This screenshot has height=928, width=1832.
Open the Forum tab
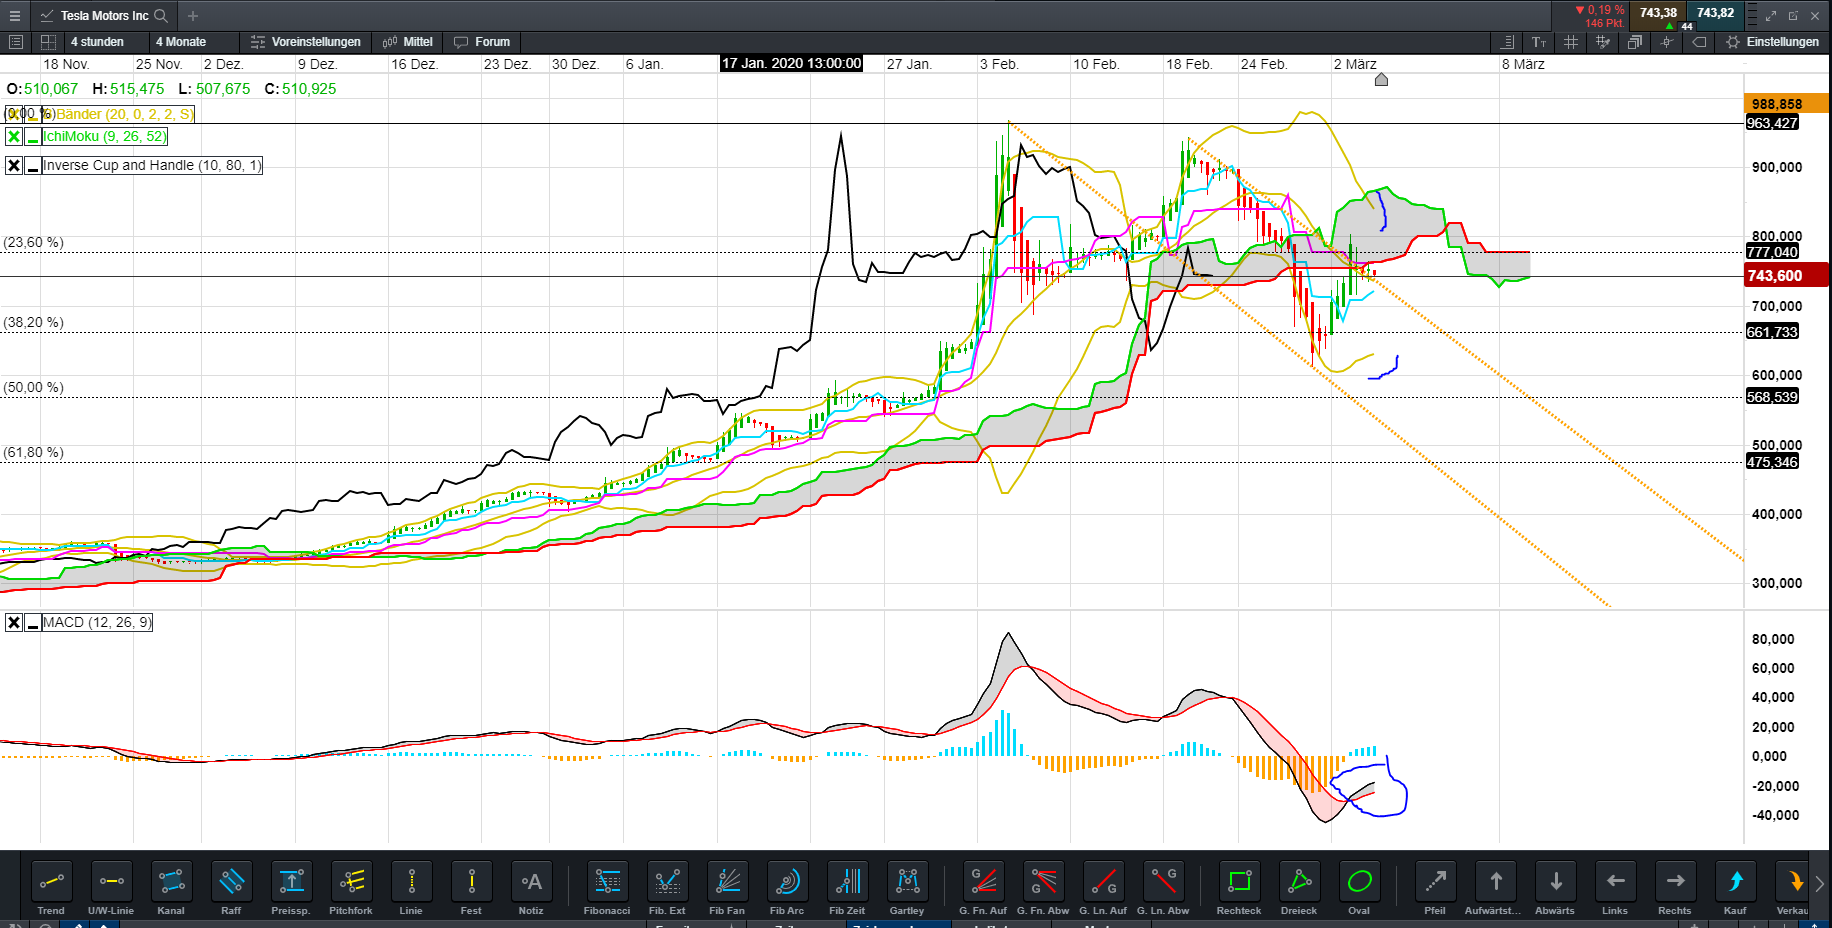point(482,42)
